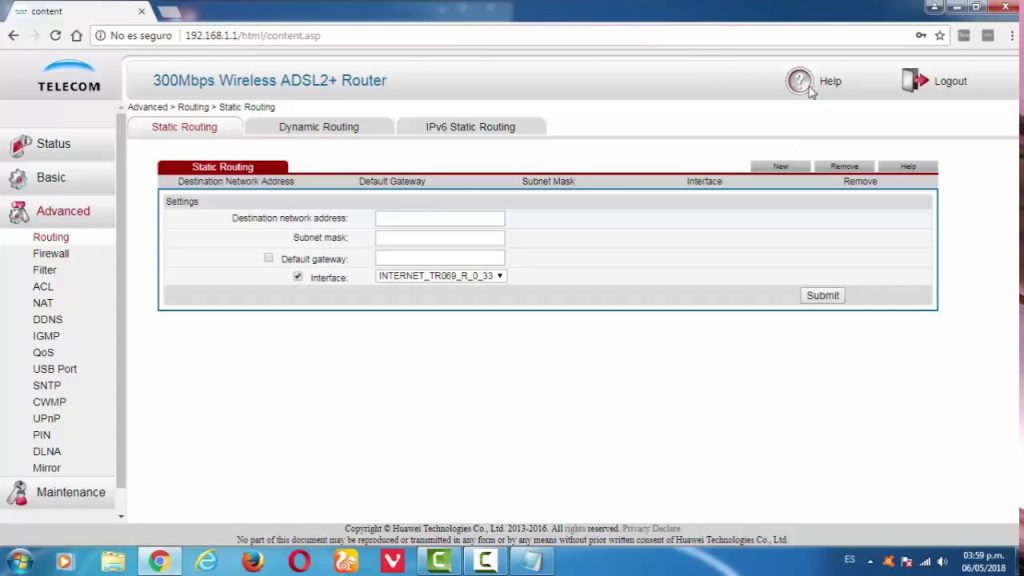Viewport: 1024px width, 576px height.
Task: Uncheck the Interface checkbox
Action: pos(298,276)
